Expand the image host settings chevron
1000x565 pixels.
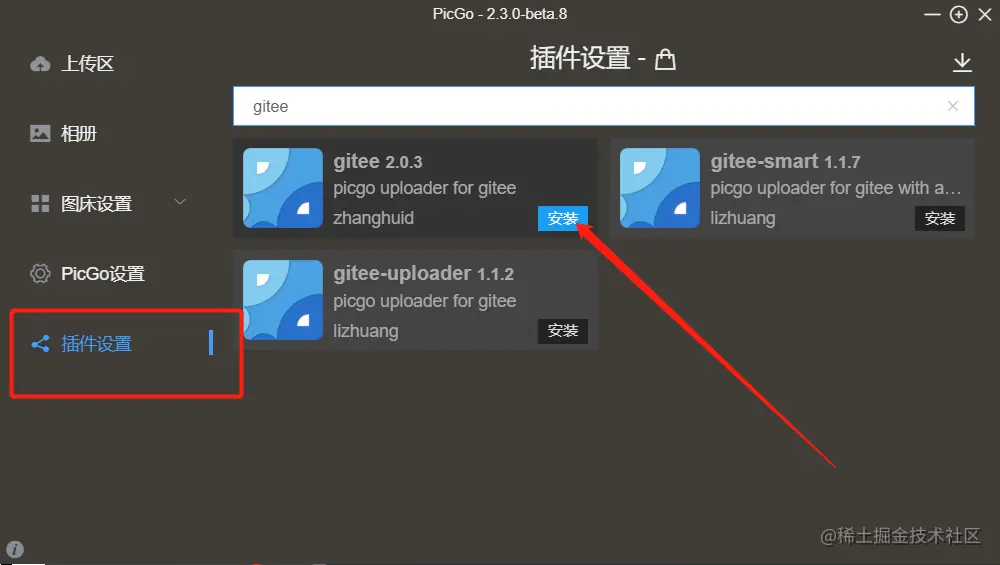click(x=180, y=202)
